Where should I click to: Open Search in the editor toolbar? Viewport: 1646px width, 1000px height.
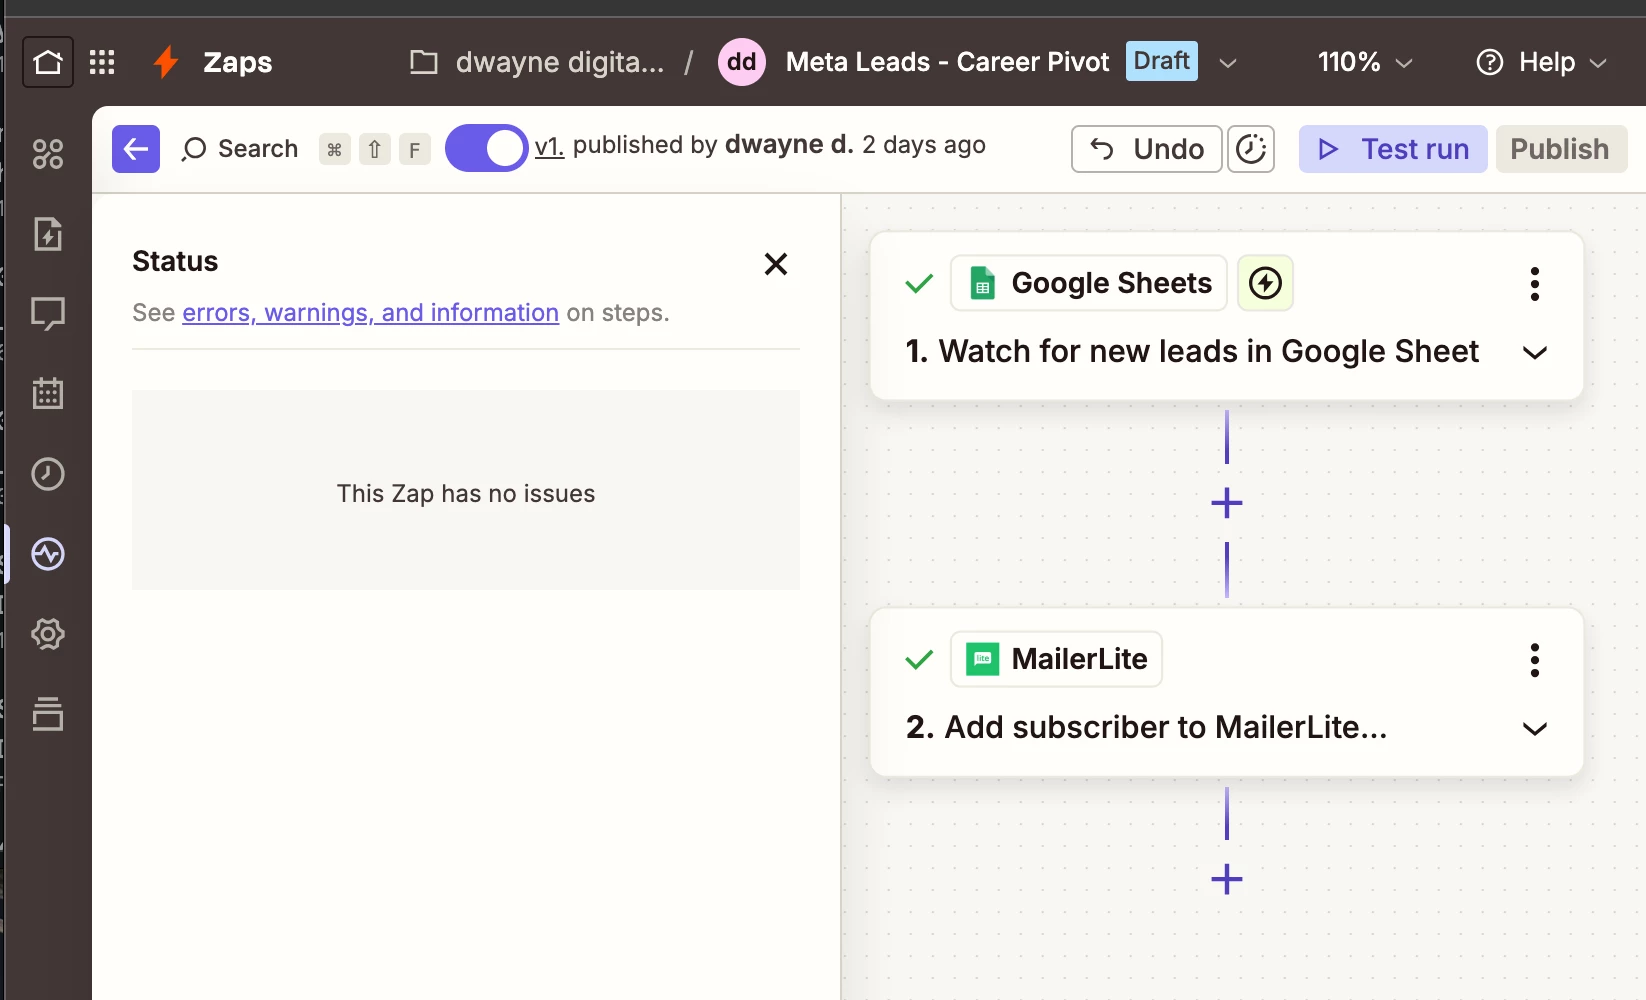click(x=240, y=149)
